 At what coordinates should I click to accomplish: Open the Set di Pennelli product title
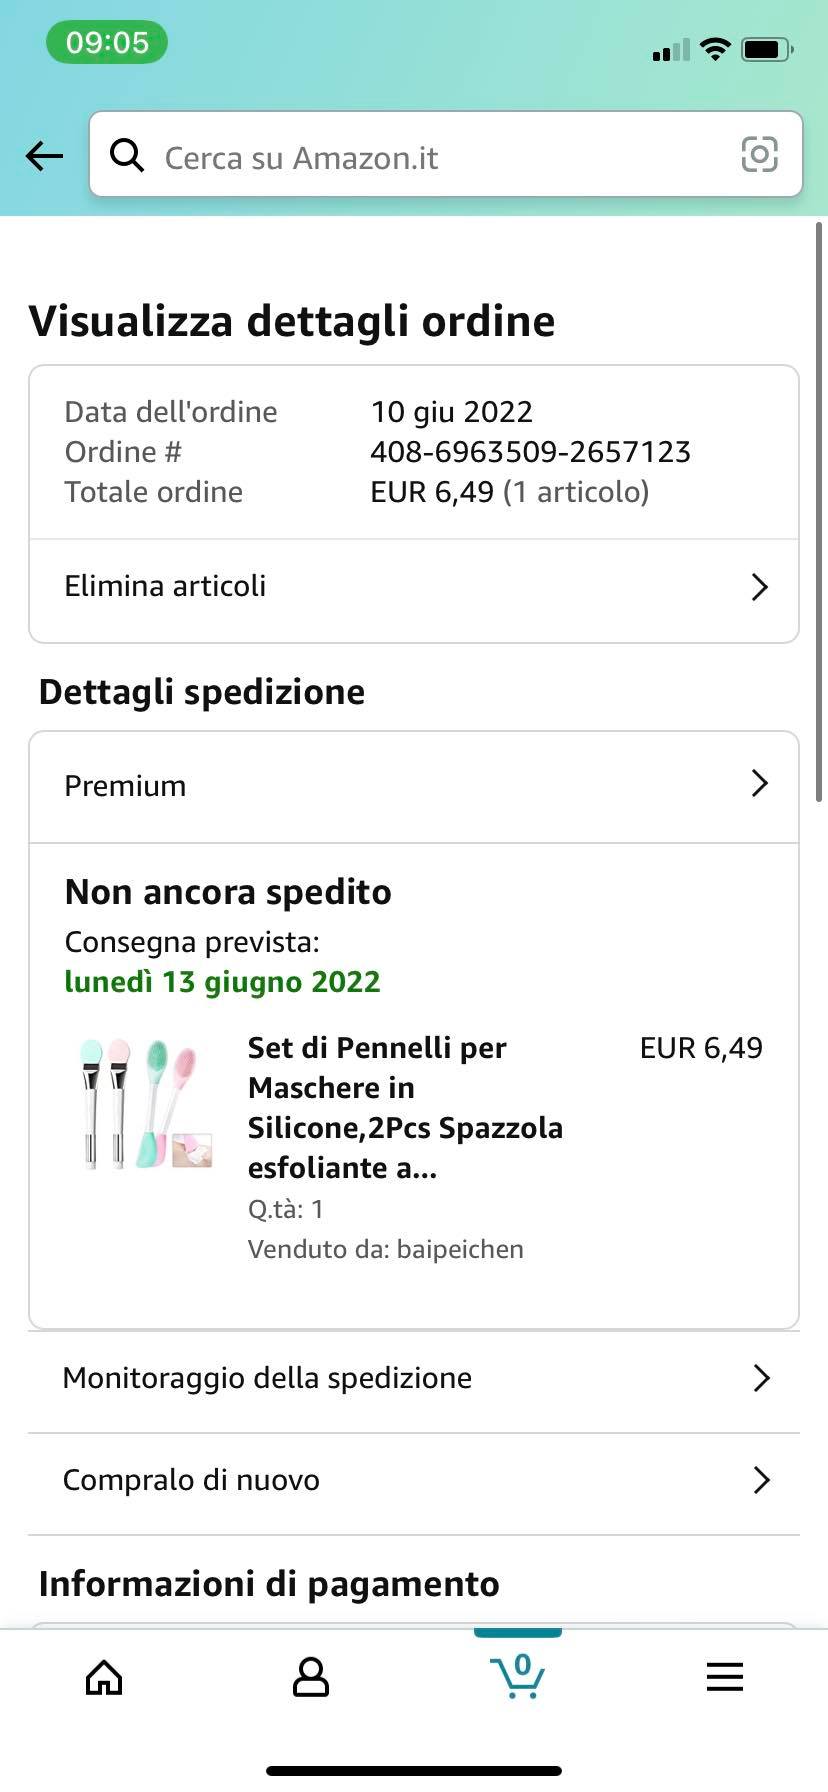point(405,1107)
